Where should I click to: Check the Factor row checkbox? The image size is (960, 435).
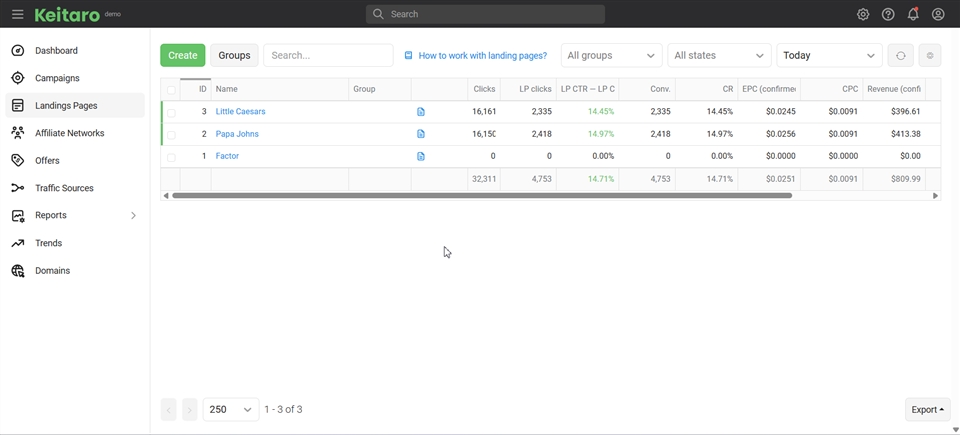click(x=171, y=157)
